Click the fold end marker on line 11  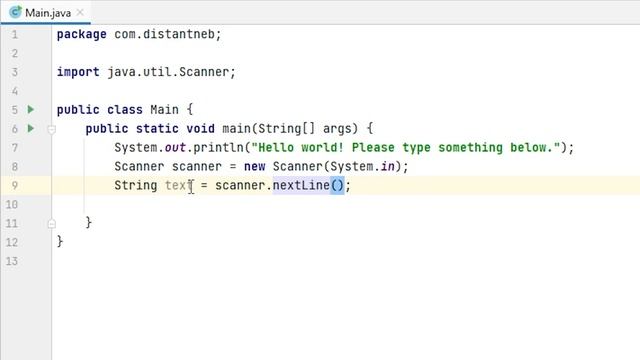click(x=51, y=224)
